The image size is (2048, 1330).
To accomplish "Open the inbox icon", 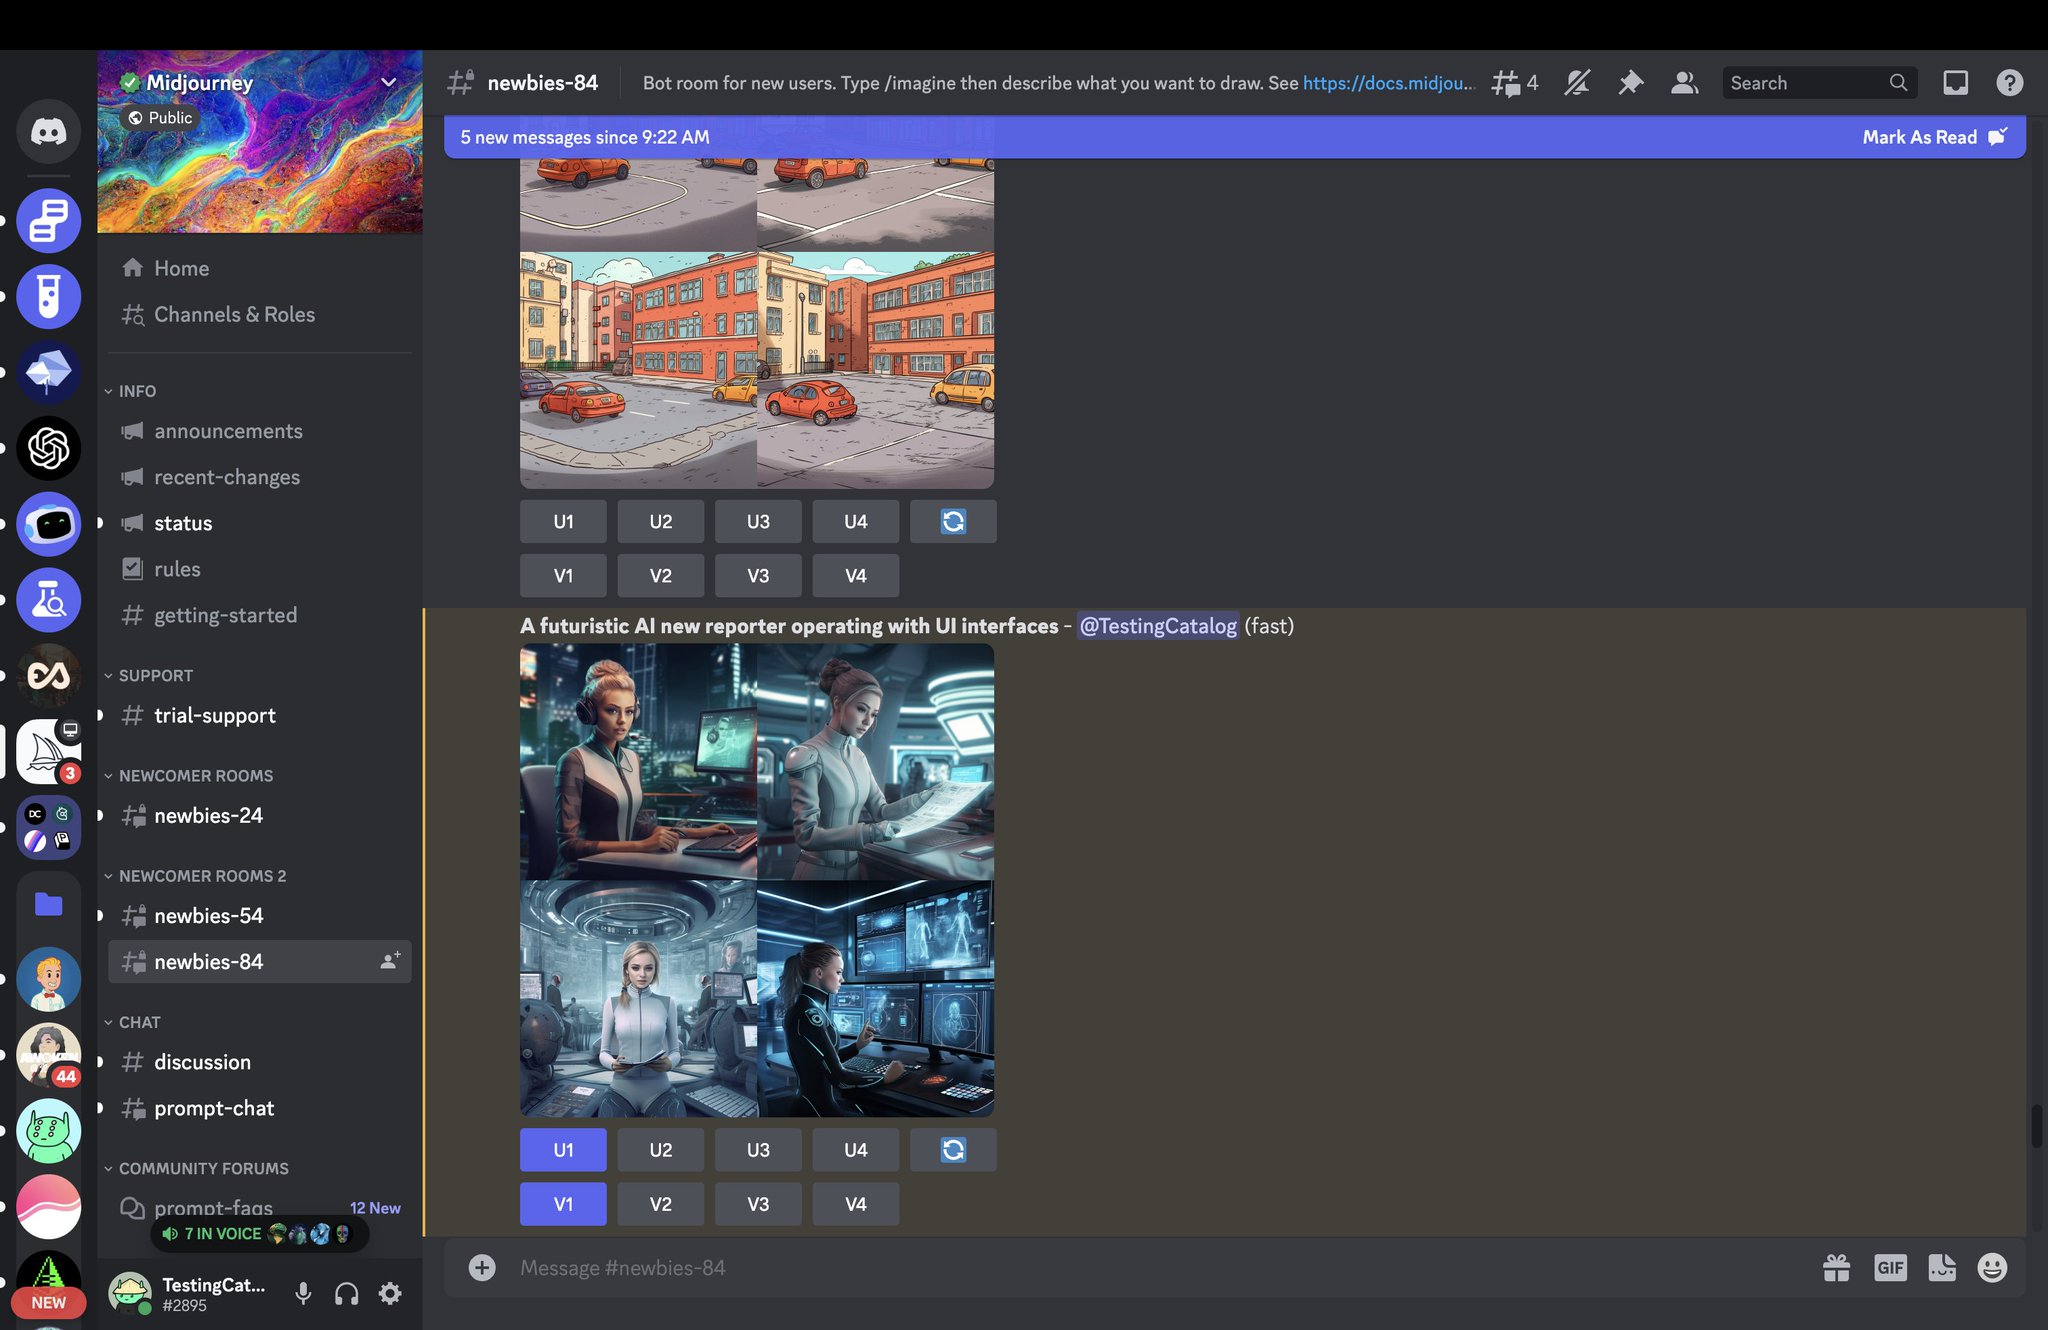I will coord(1955,83).
